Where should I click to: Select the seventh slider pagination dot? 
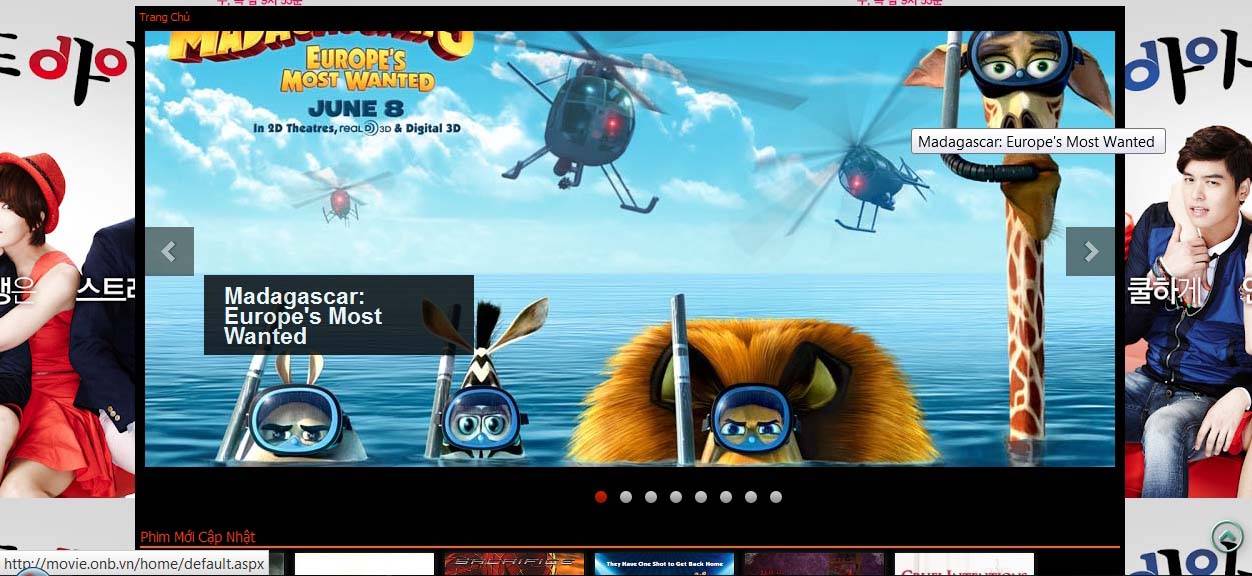[751, 497]
